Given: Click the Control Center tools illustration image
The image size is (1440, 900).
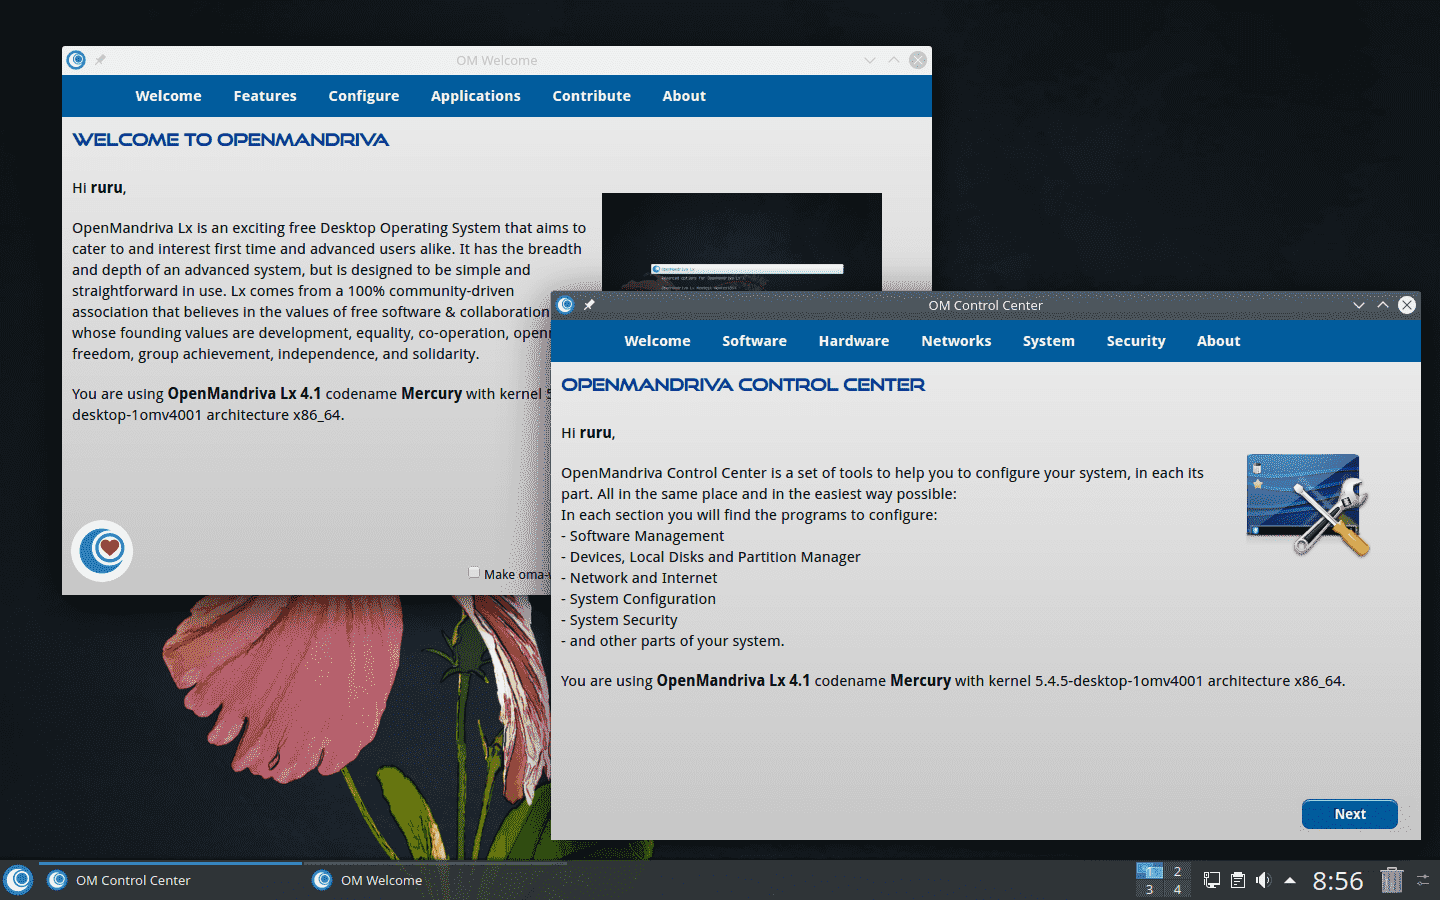Looking at the screenshot, I should (1303, 505).
